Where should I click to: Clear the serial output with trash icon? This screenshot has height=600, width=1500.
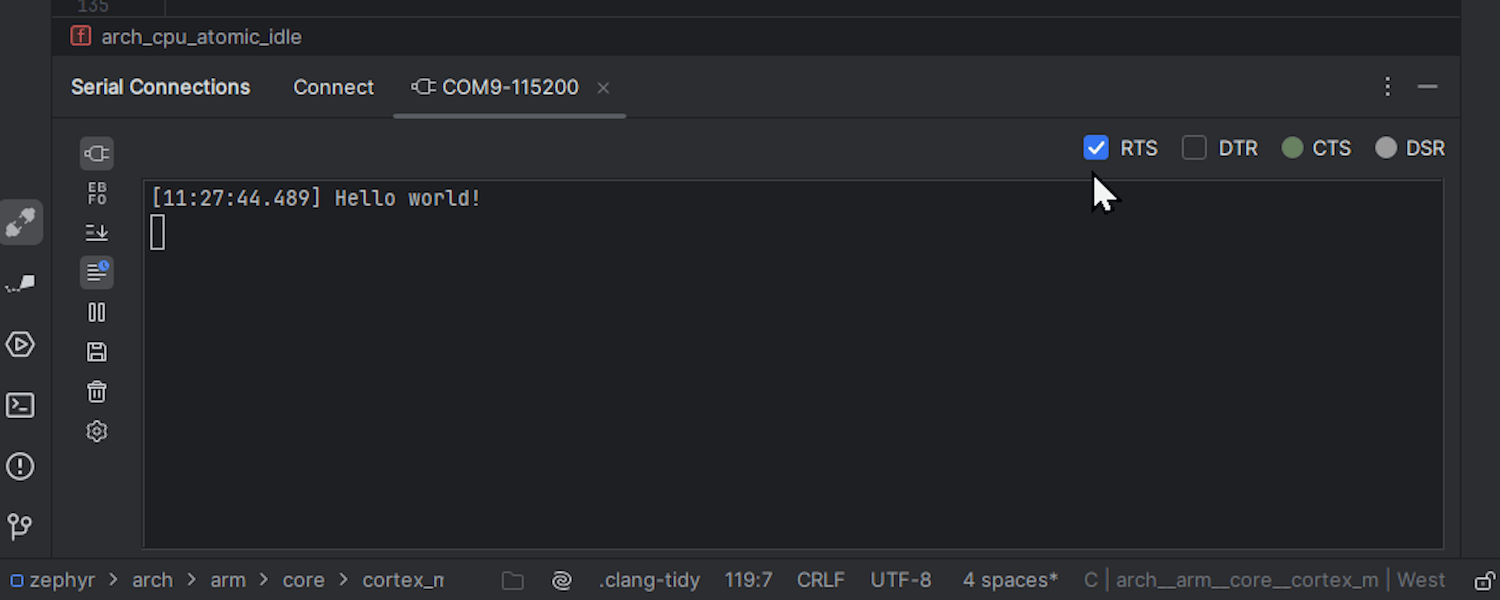pyautogui.click(x=97, y=392)
